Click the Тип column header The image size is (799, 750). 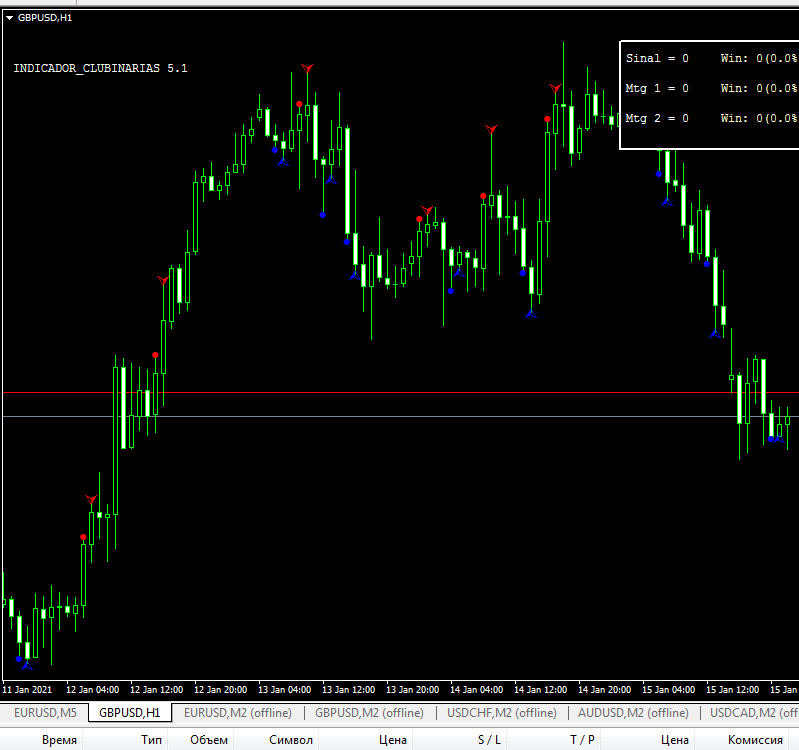point(151,740)
